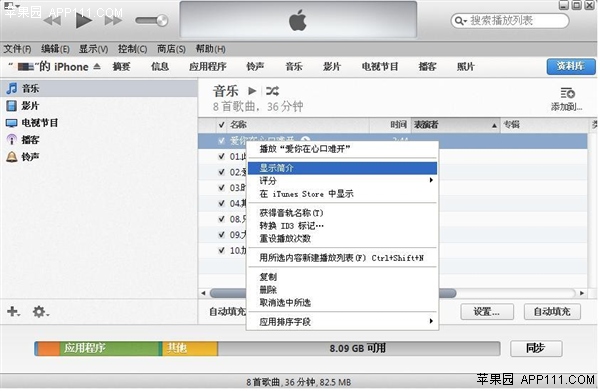Select the 播客 podcast sidebar icon
The height and width of the screenshot is (391, 600).
[12, 140]
